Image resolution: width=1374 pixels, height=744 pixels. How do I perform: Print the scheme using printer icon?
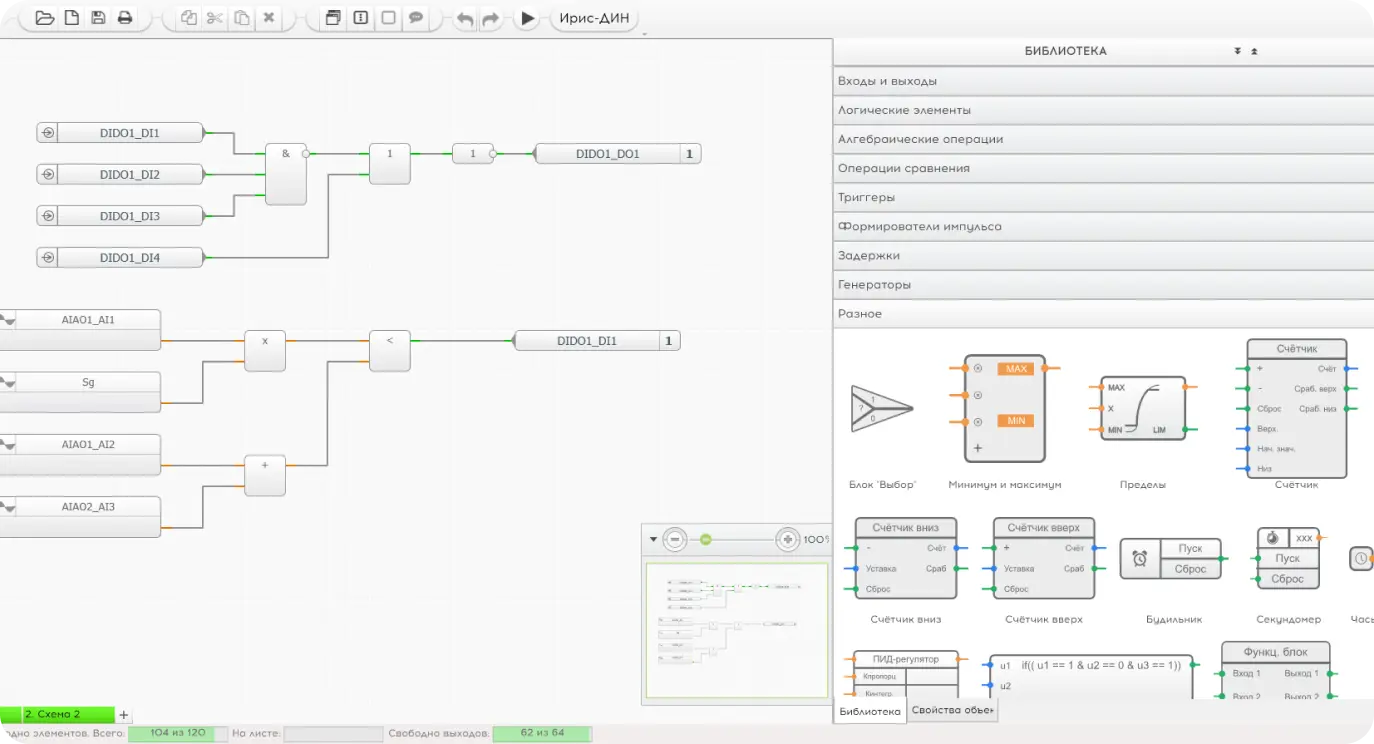pyautogui.click(x=125, y=18)
